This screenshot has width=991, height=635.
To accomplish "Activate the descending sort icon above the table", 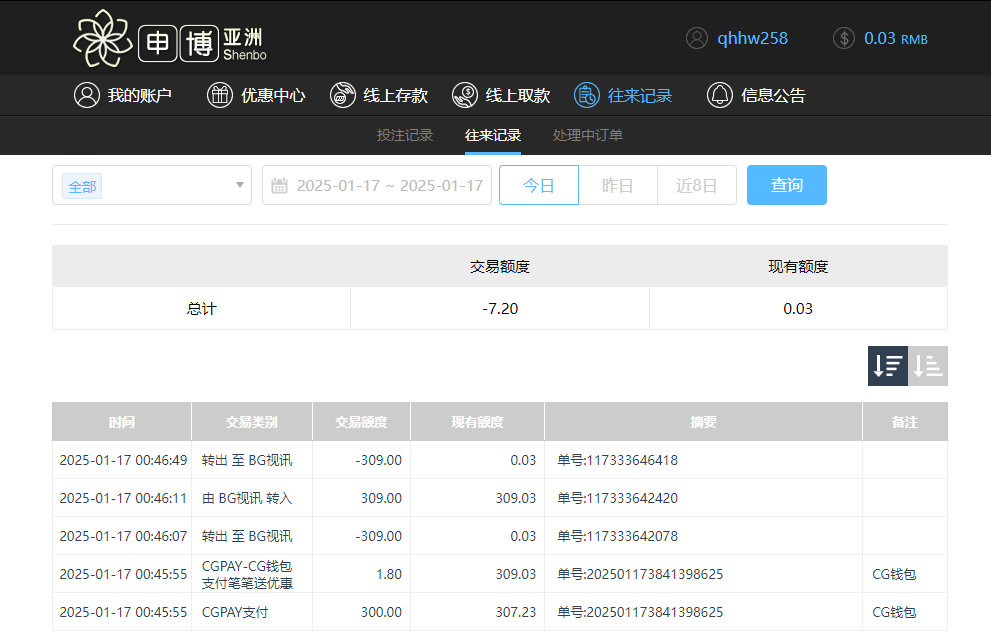I will [x=887, y=365].
